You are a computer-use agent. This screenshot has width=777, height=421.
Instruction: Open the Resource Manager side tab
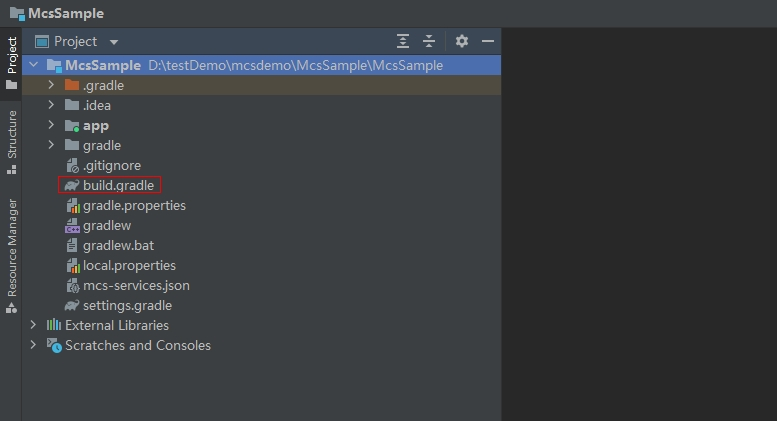click(x=11, y=254)
